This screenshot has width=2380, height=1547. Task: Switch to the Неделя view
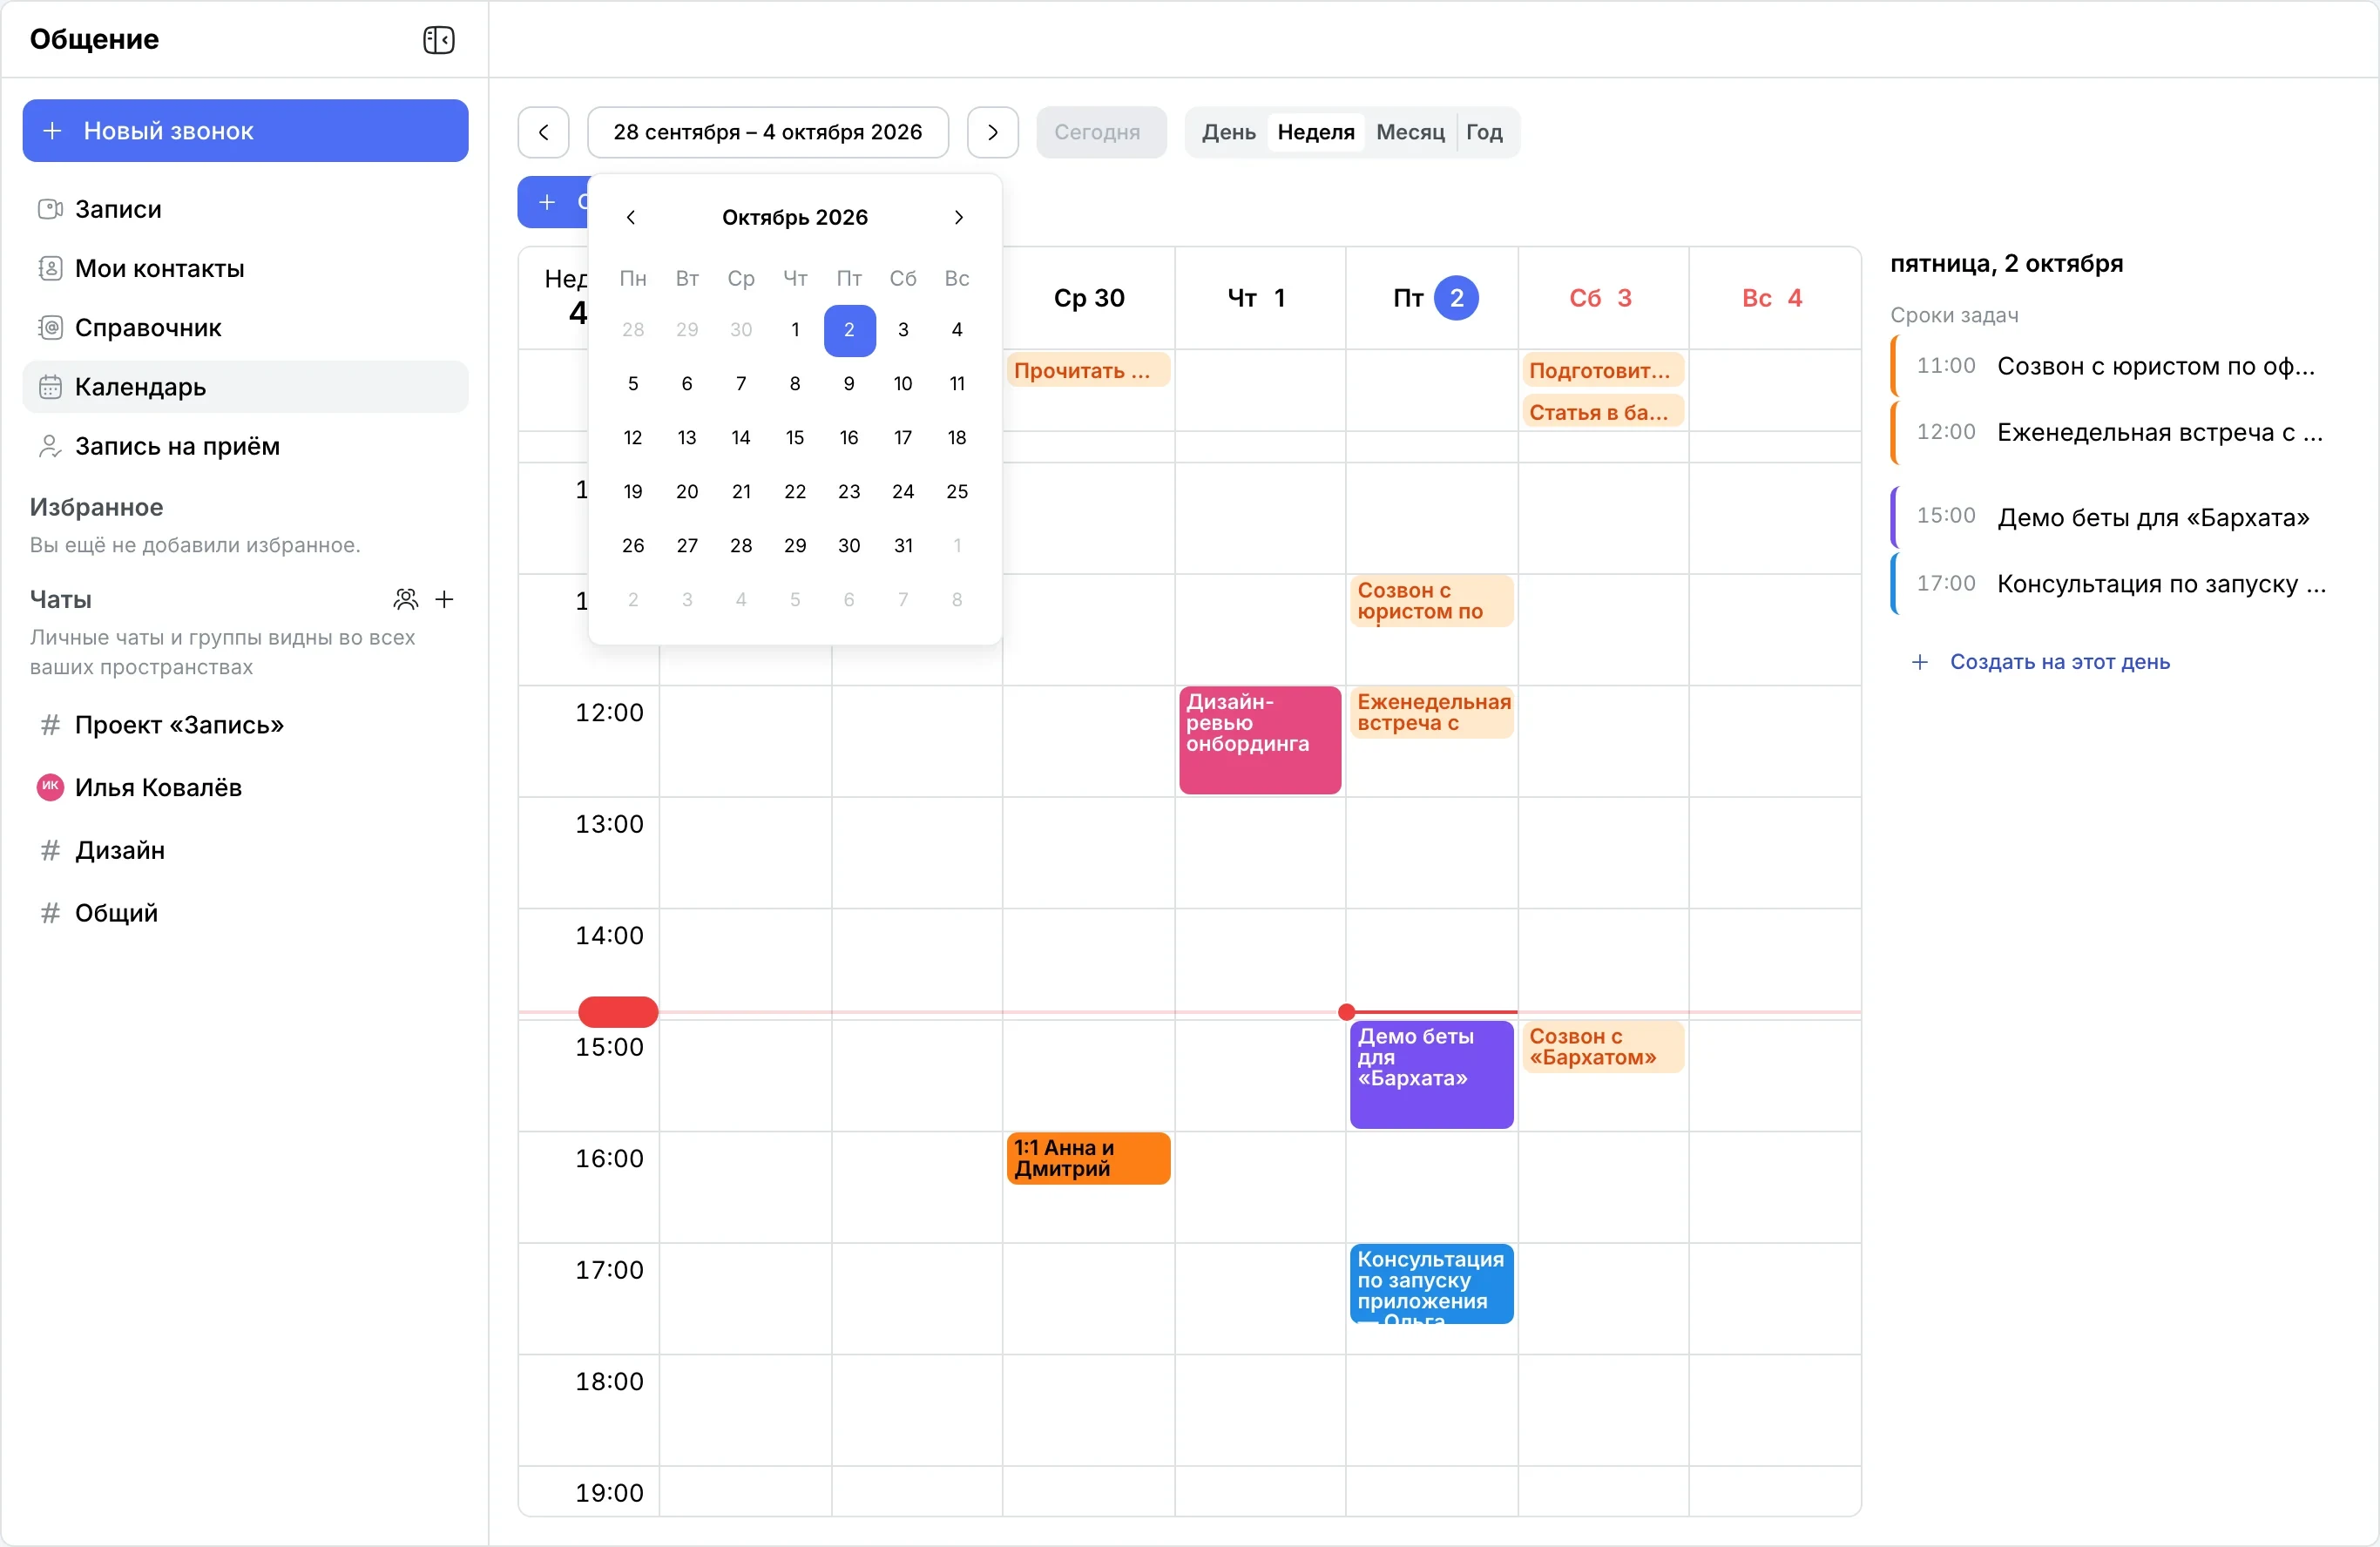coord(1315,132)
